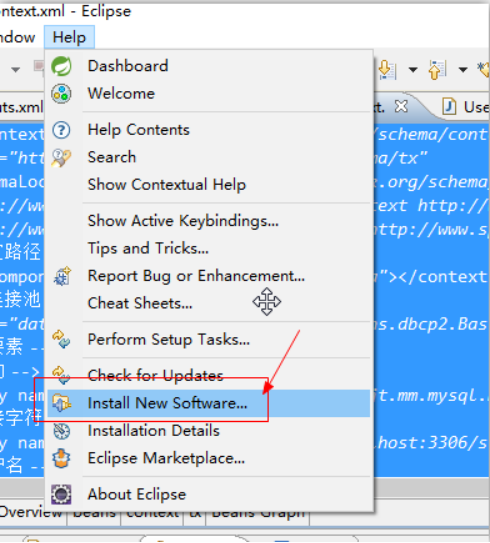Select Perform Setup Tasks...
This screenshot has width=490, height=543.
point(209,339)
